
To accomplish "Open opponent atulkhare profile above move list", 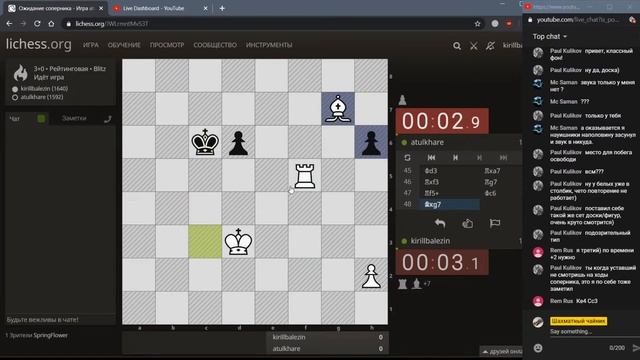I will [427, 142].
